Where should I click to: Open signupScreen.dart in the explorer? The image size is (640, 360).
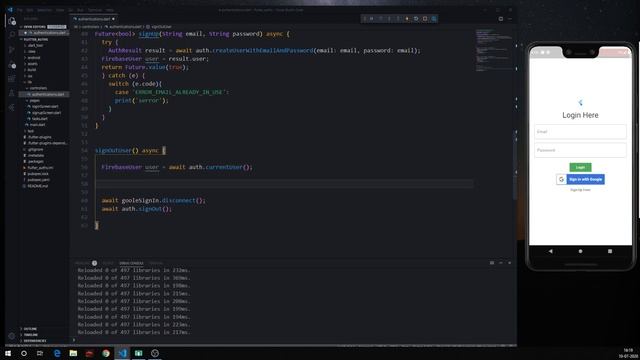point(46,113)
